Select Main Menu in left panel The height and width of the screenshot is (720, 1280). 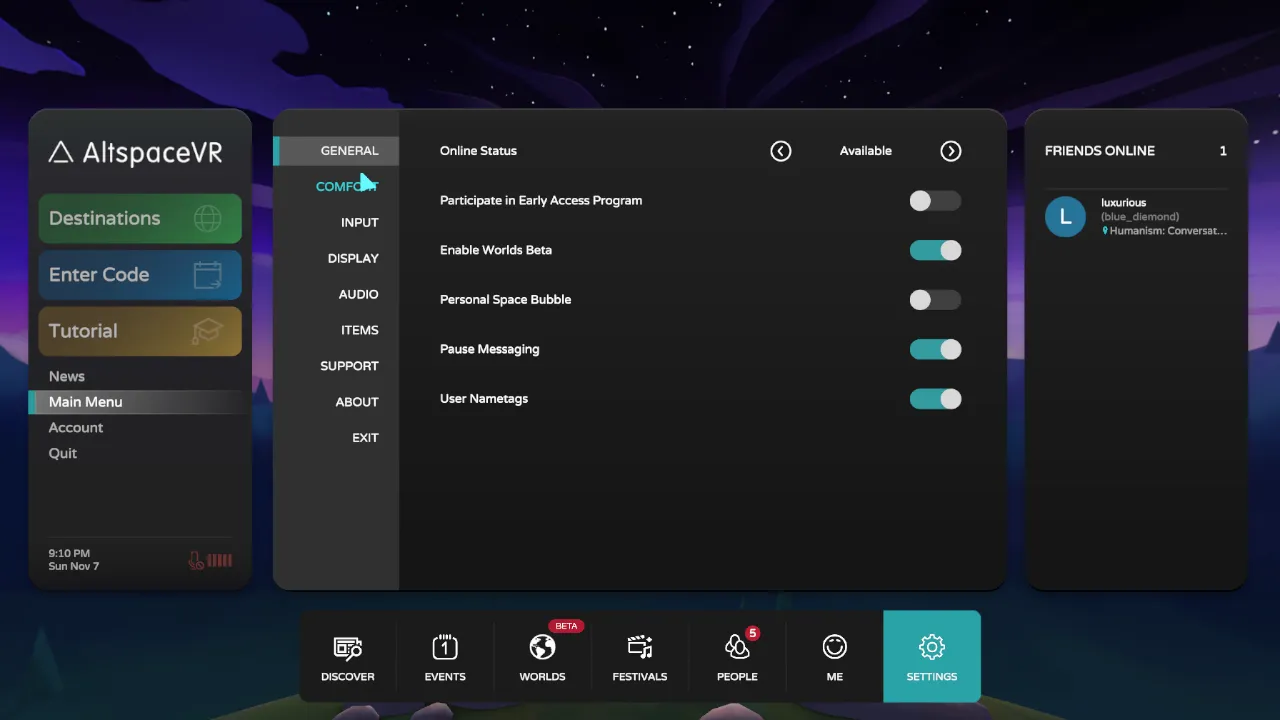(x=137, y=402)
